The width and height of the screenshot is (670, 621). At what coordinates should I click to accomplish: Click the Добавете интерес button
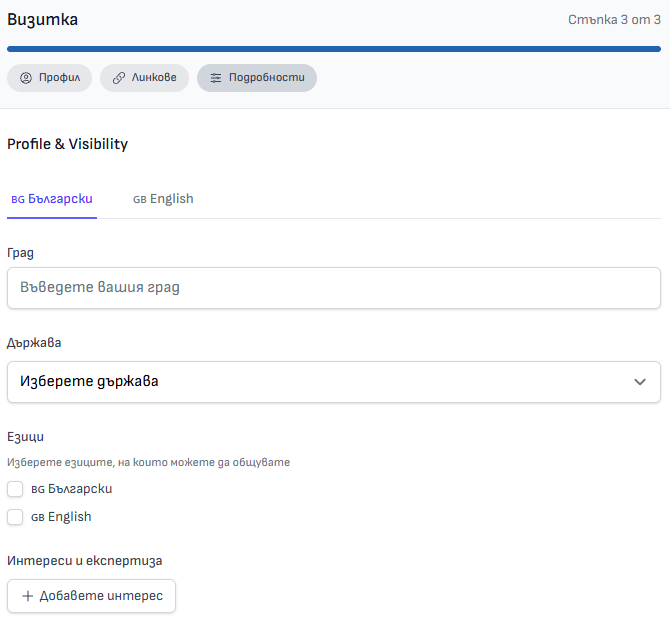pos(91,596)
